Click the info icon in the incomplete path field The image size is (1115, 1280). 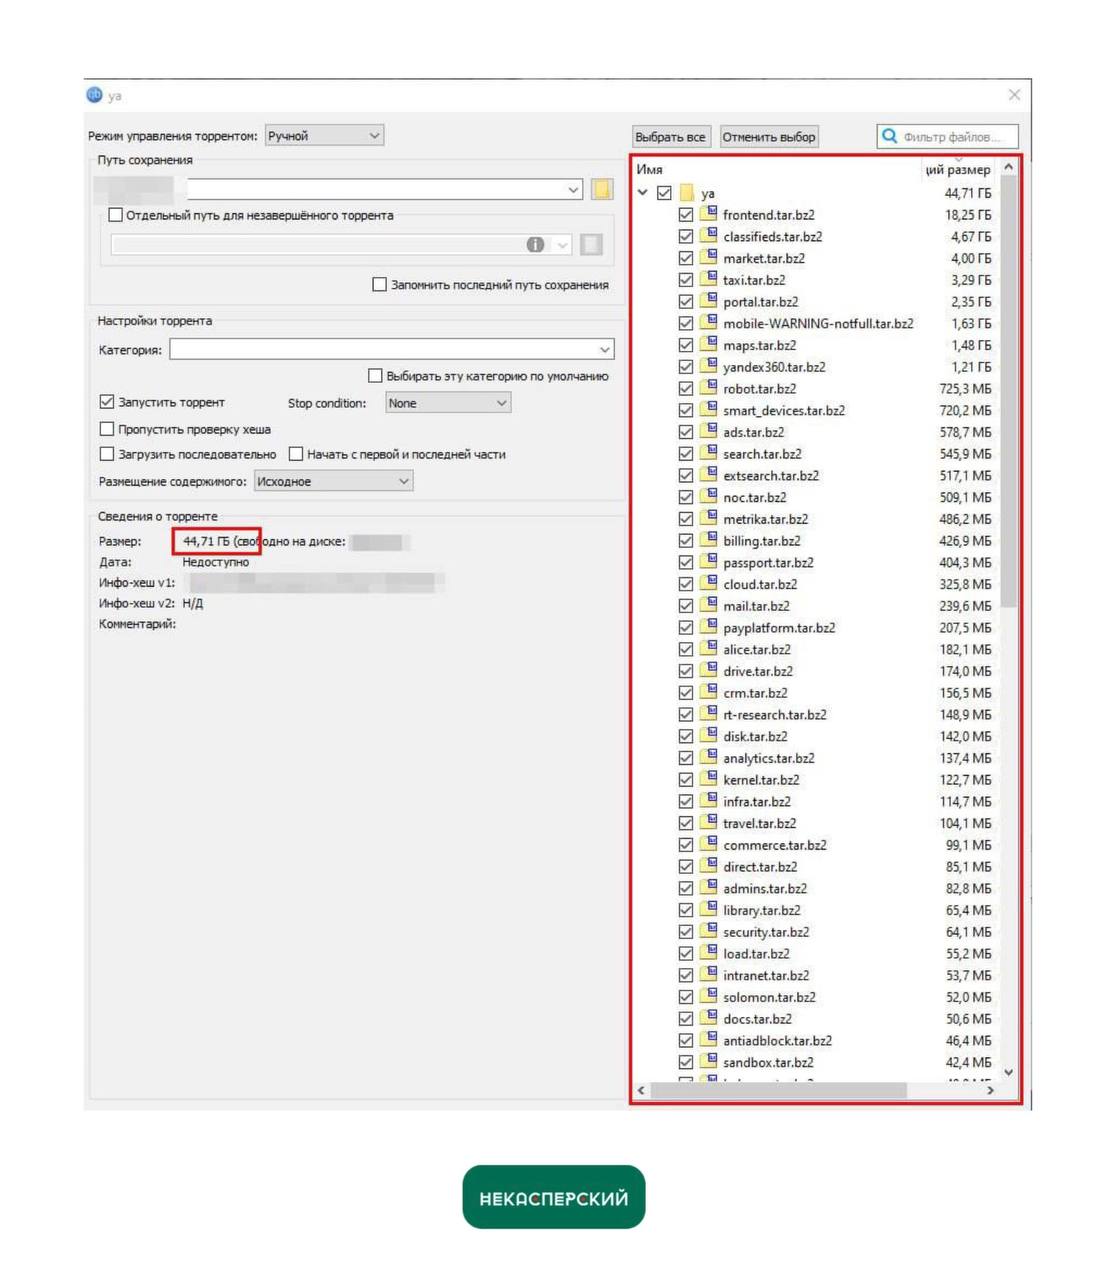[x=535, y=244]
